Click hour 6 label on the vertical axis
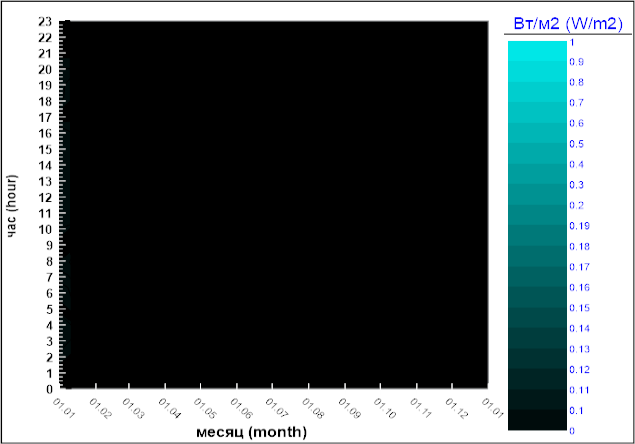 (x=48, y=293)
